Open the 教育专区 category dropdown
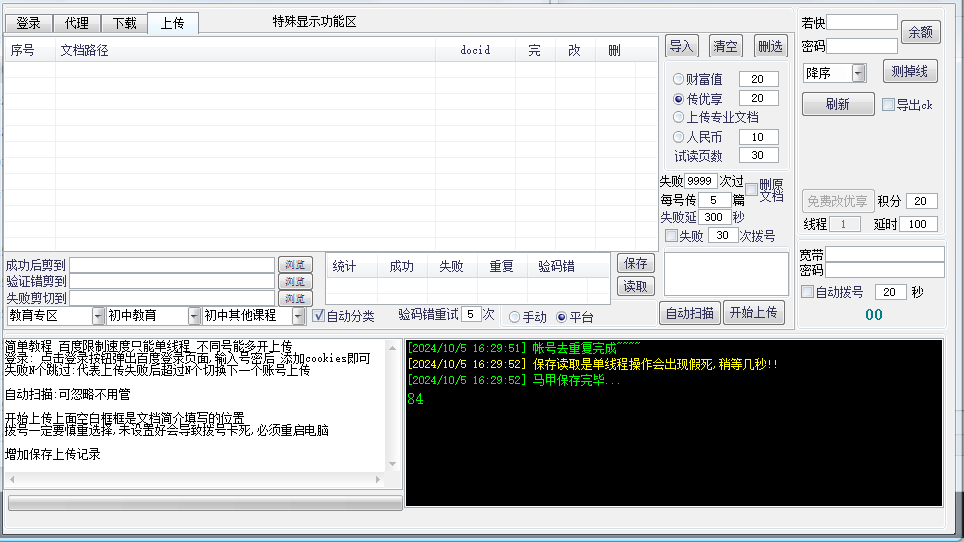The width and height of the screenshot is (964, 542). [98, 316]
